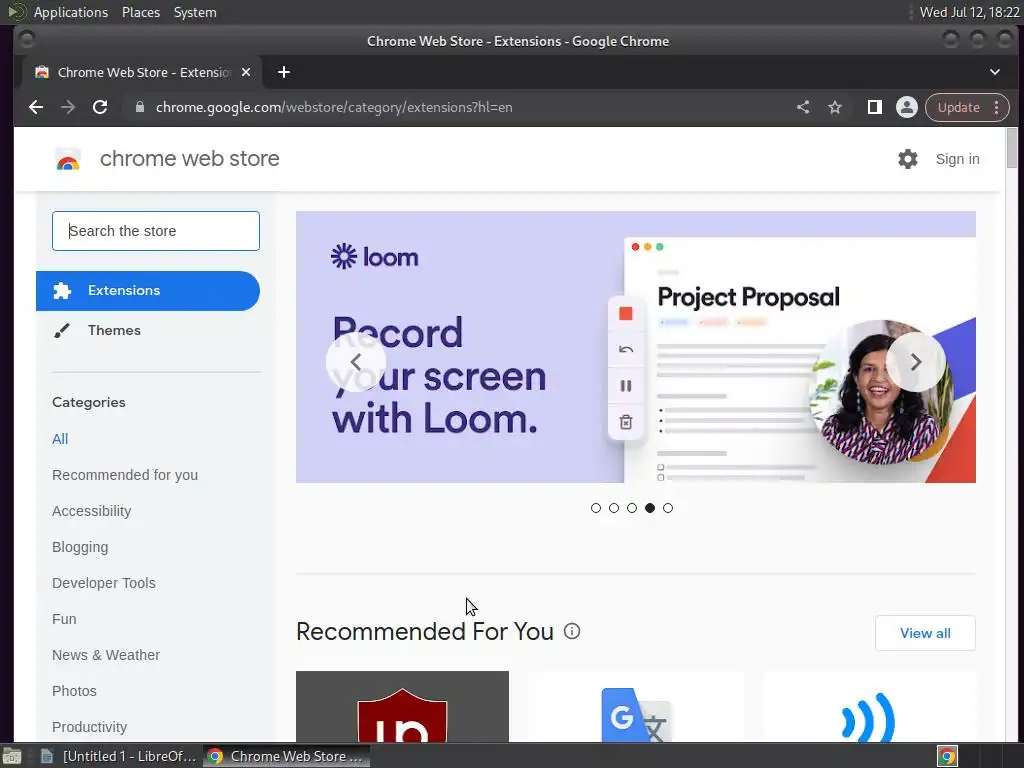Select fourth carousel dot indicator
Image resolution: width=1024 pixels, height=768 pixels.
point(650,508)
